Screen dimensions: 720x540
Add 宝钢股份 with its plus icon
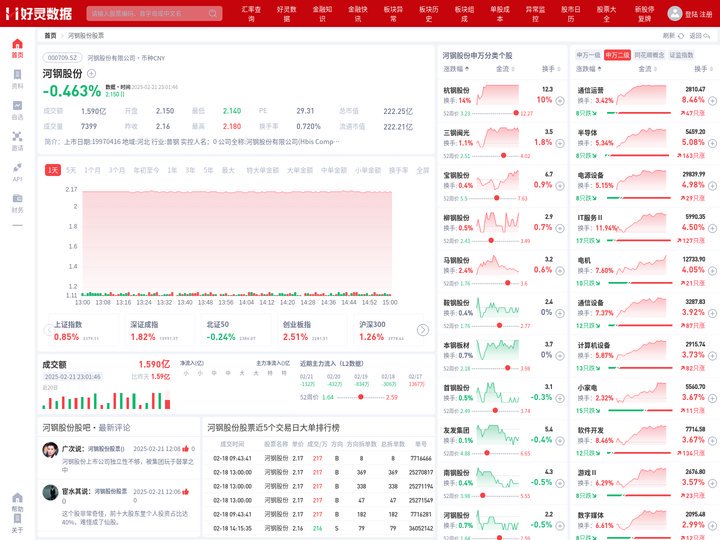pyautogui.click(x=560, y=186)
